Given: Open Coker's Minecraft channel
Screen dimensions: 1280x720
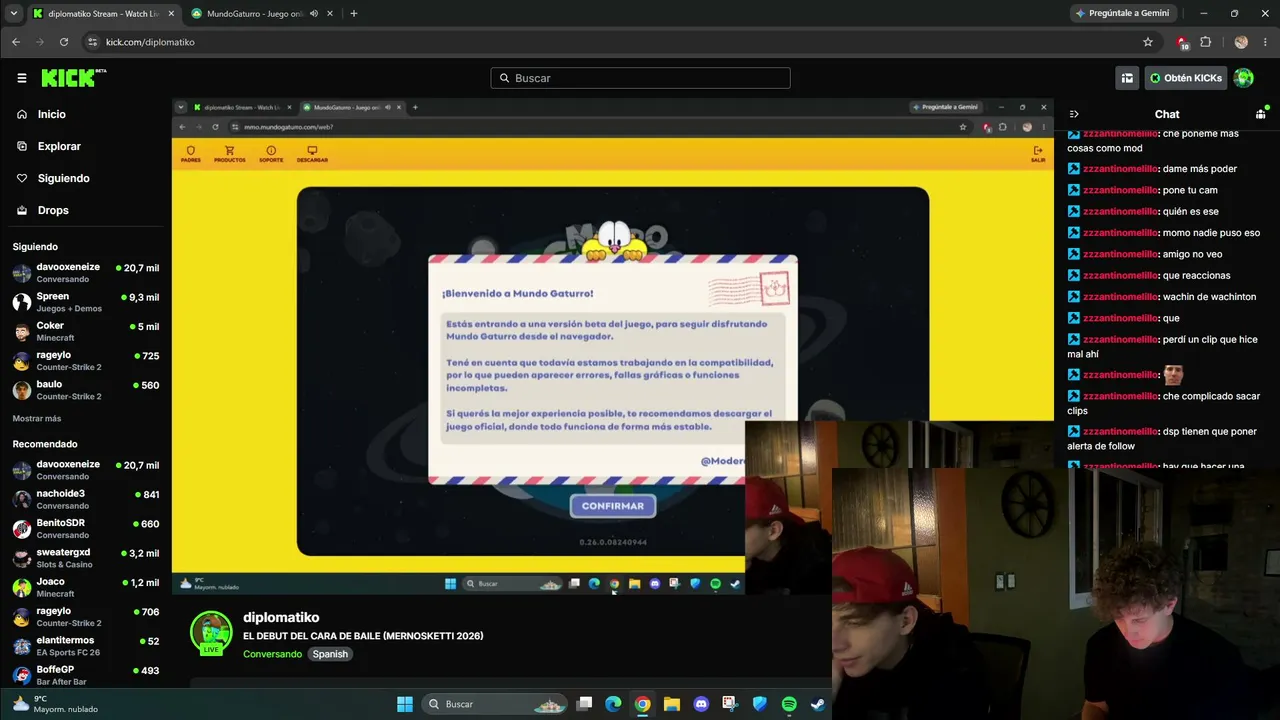Looking at the screenshot, I should (86, 331).
